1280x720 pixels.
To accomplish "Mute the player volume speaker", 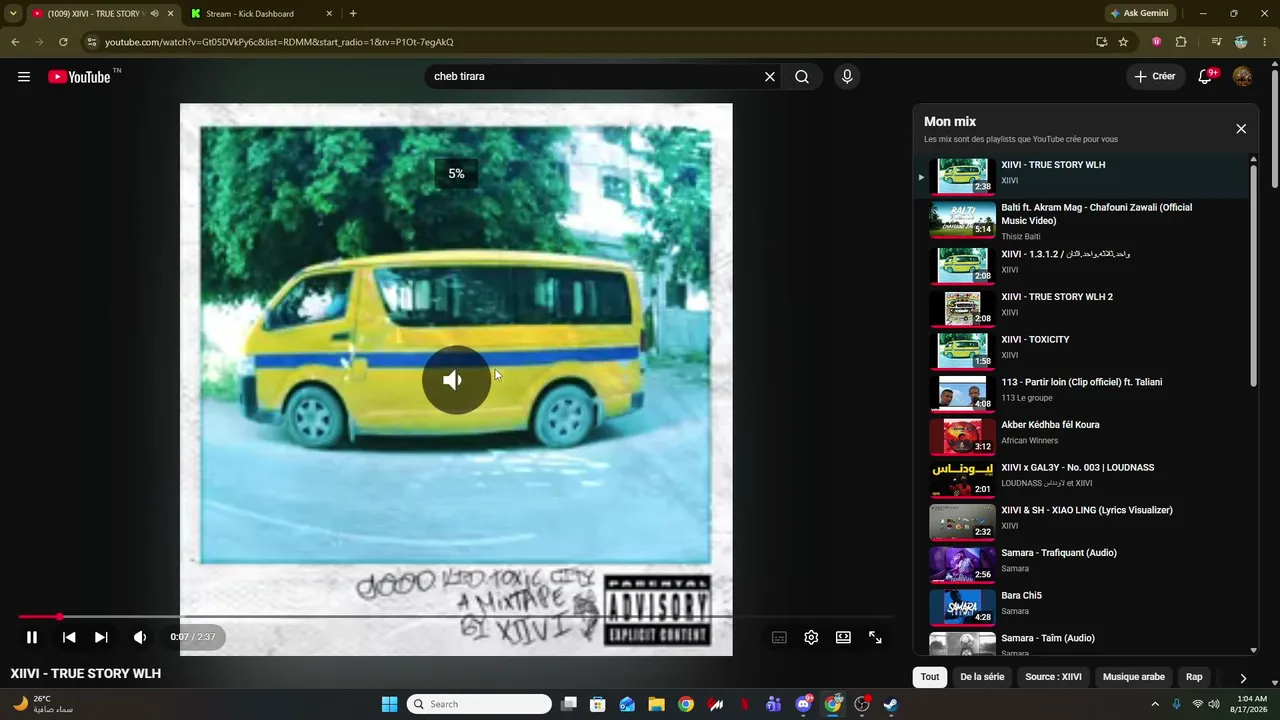I will click(140, 637).
